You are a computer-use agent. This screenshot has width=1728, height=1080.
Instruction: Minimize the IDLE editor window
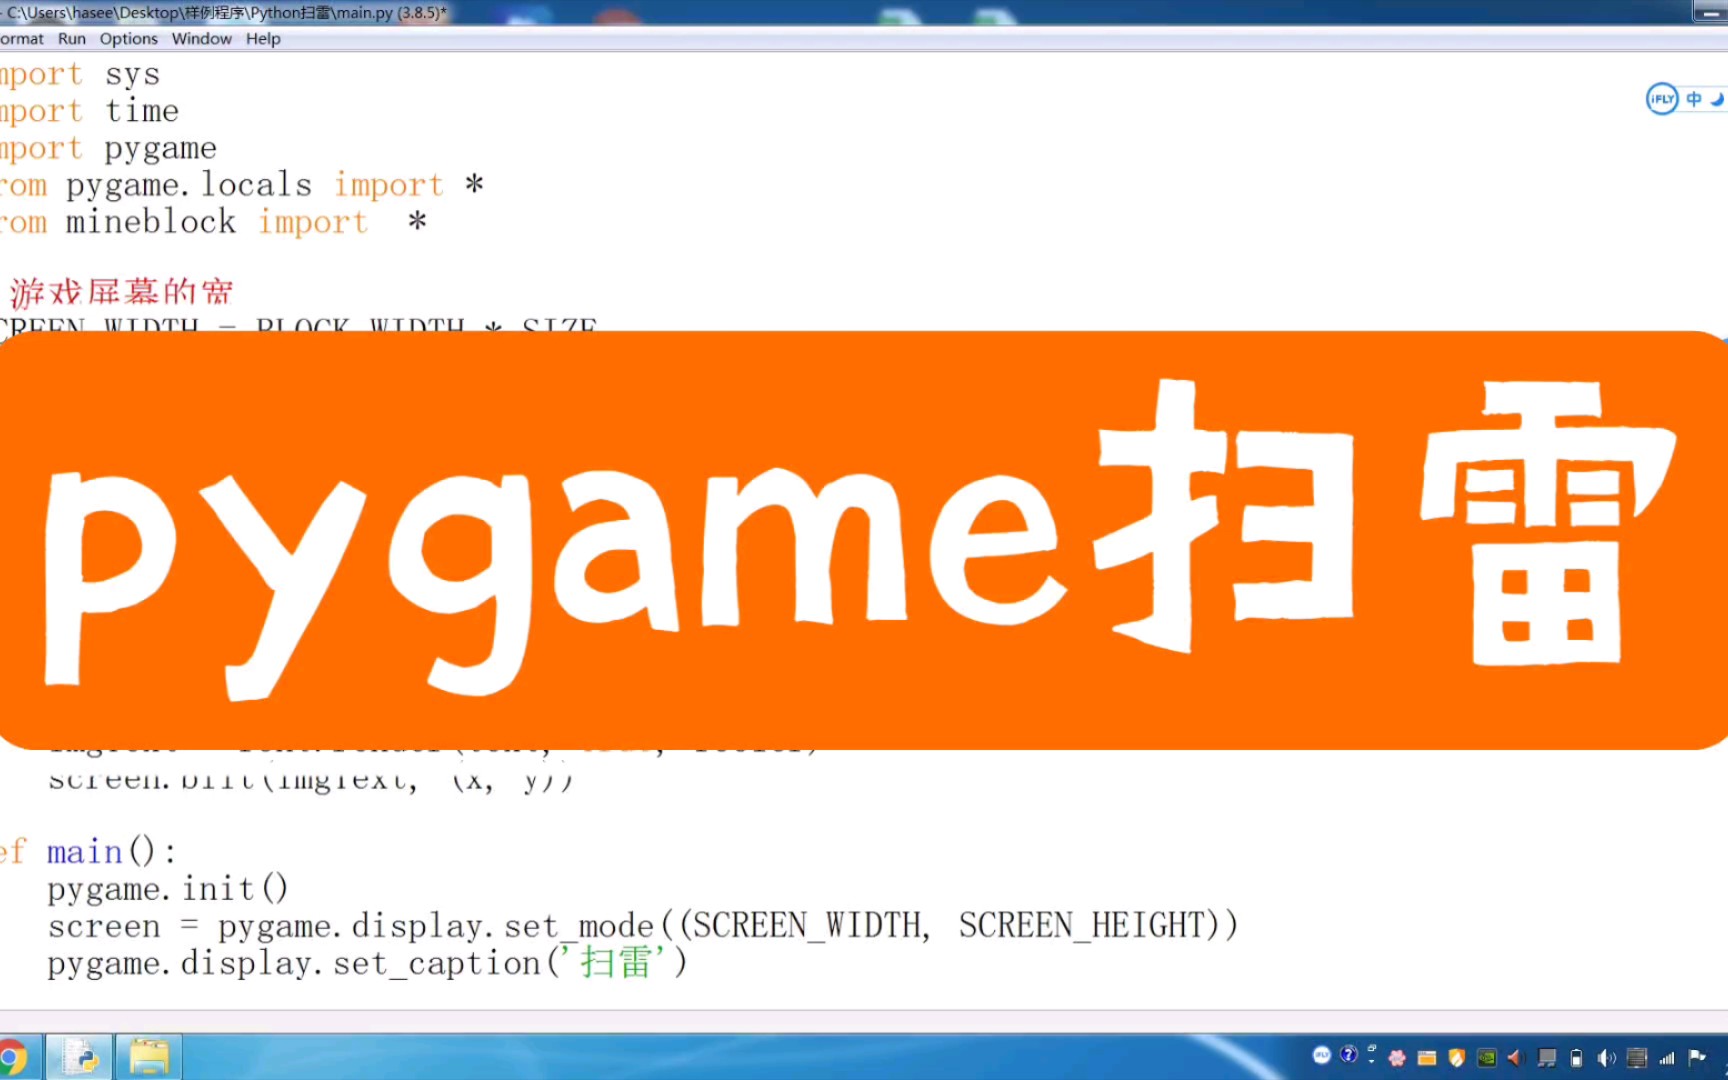tap(1709, 13)
